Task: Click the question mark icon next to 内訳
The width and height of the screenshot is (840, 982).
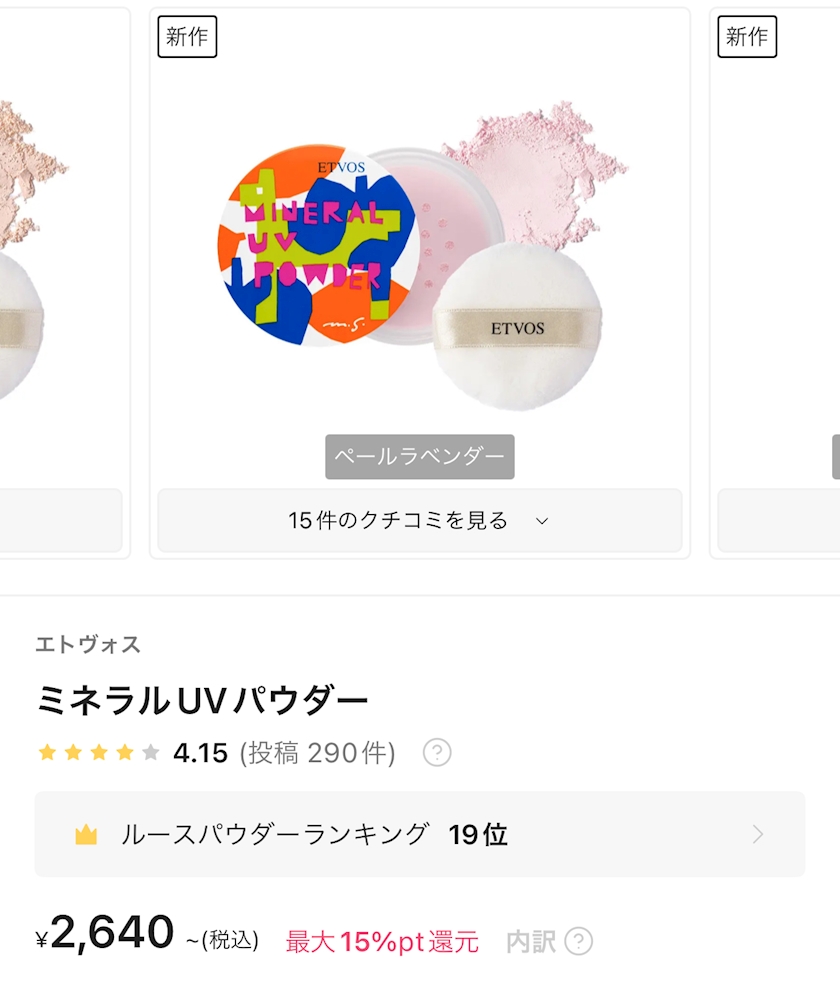Action: [x=578, y=941]
